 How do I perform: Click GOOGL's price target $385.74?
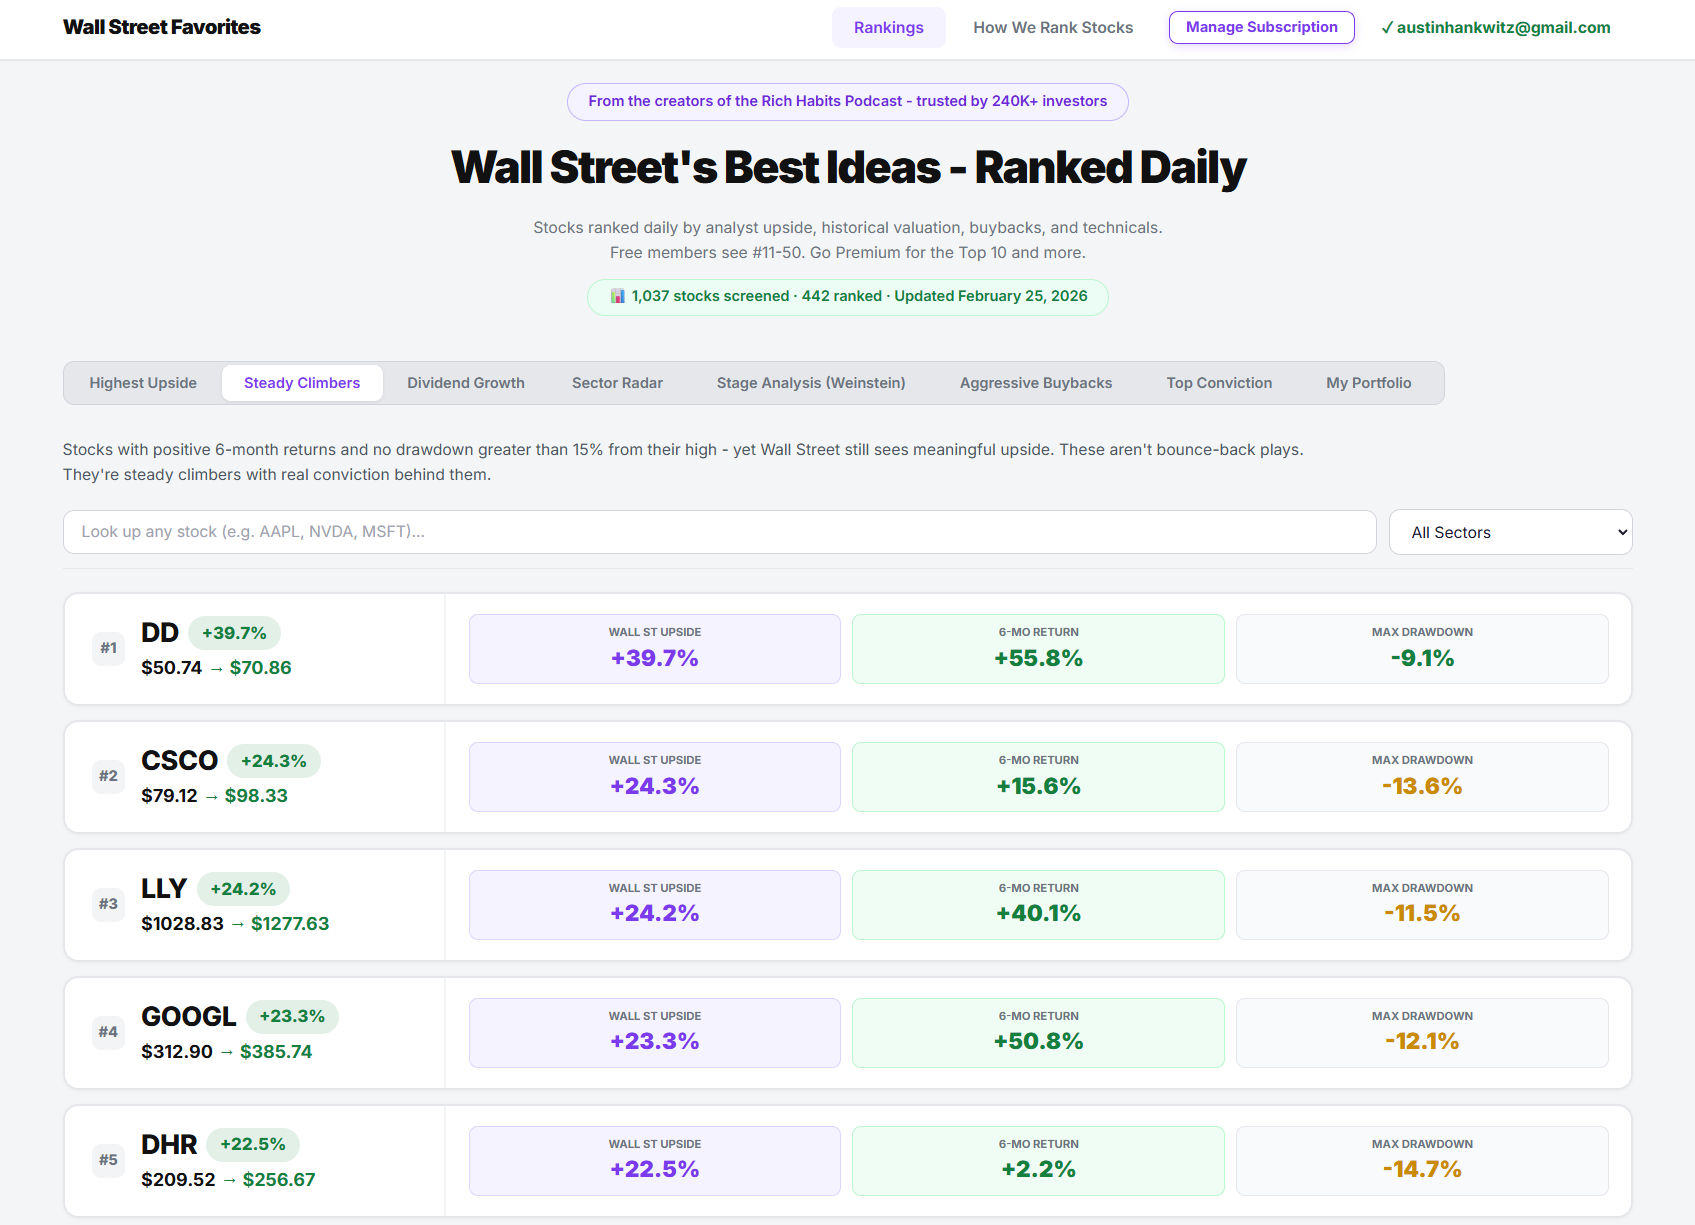point(276,1052)
